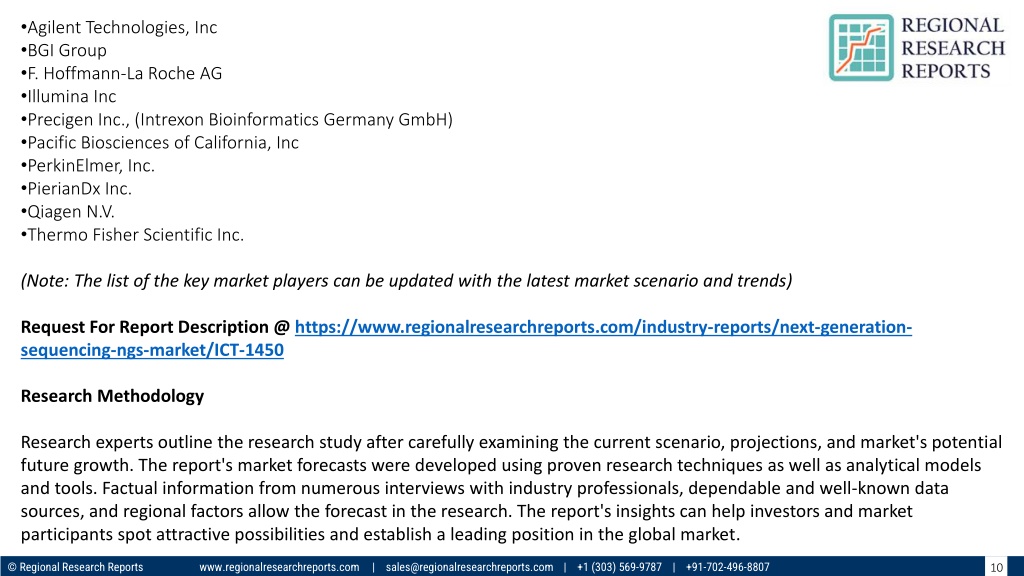Select Pacific Biosciences of California, Inc
Screen dimensions: 1024x576
[159, 142]
